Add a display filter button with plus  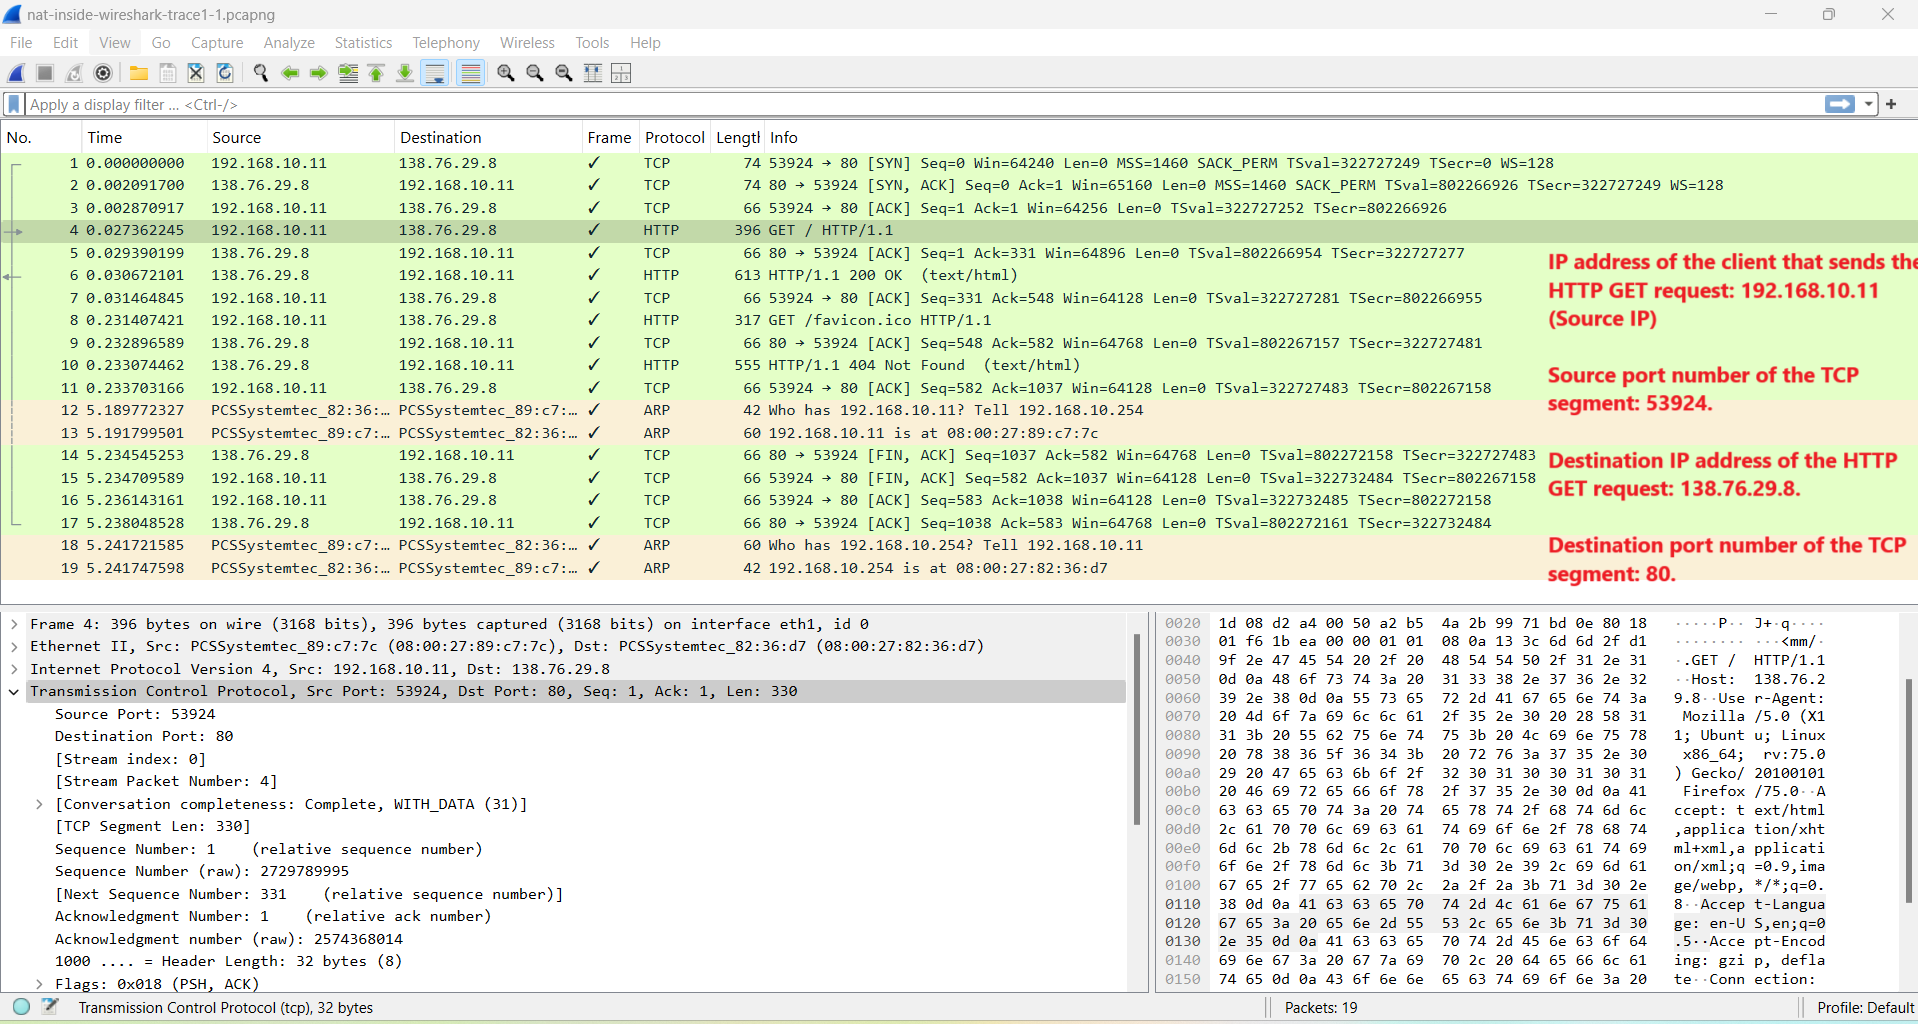pyautogui.click(x=1891, y=104)
